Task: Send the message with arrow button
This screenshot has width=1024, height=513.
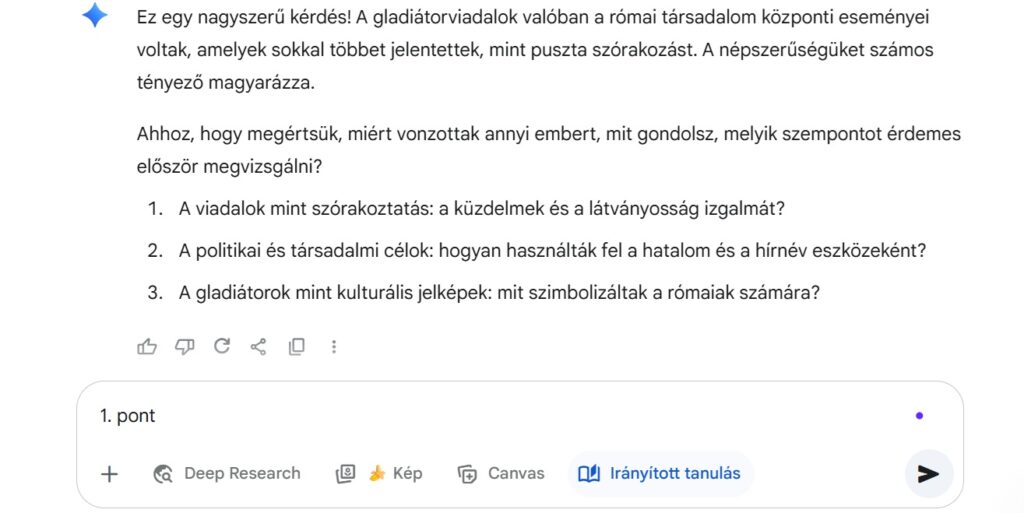Action: [928, 473]
